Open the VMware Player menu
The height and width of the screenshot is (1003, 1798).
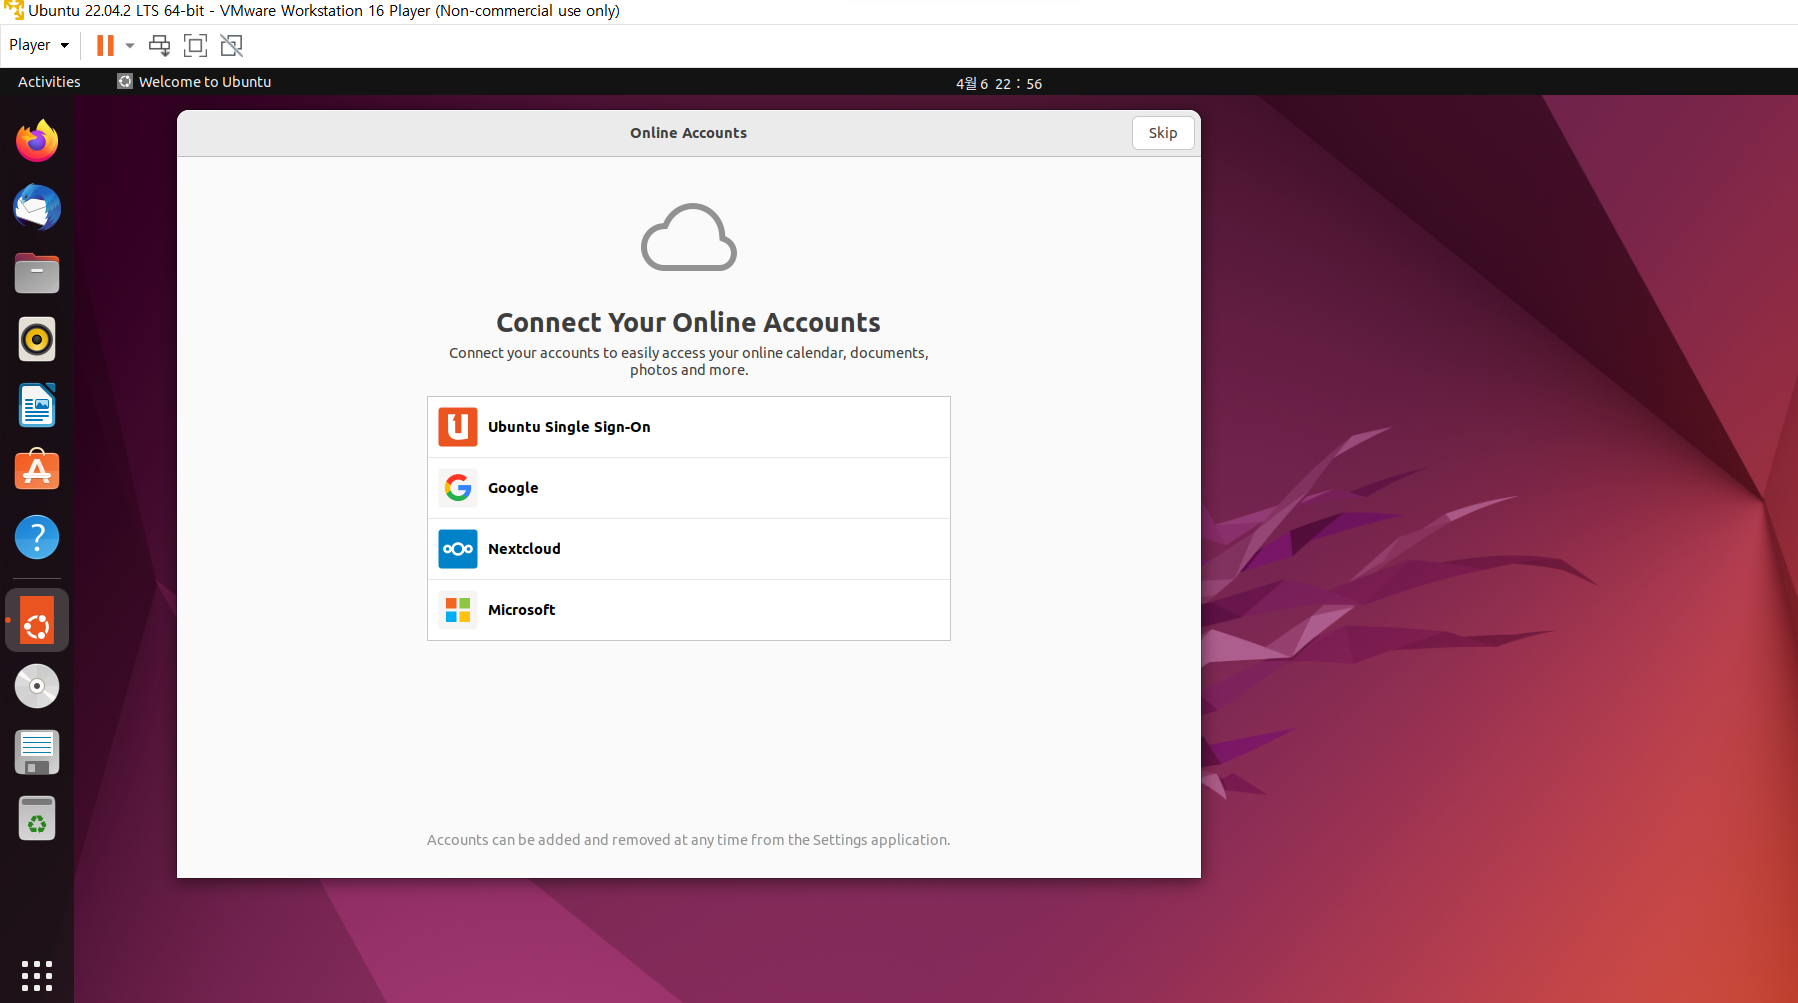[x=39, y=45]
